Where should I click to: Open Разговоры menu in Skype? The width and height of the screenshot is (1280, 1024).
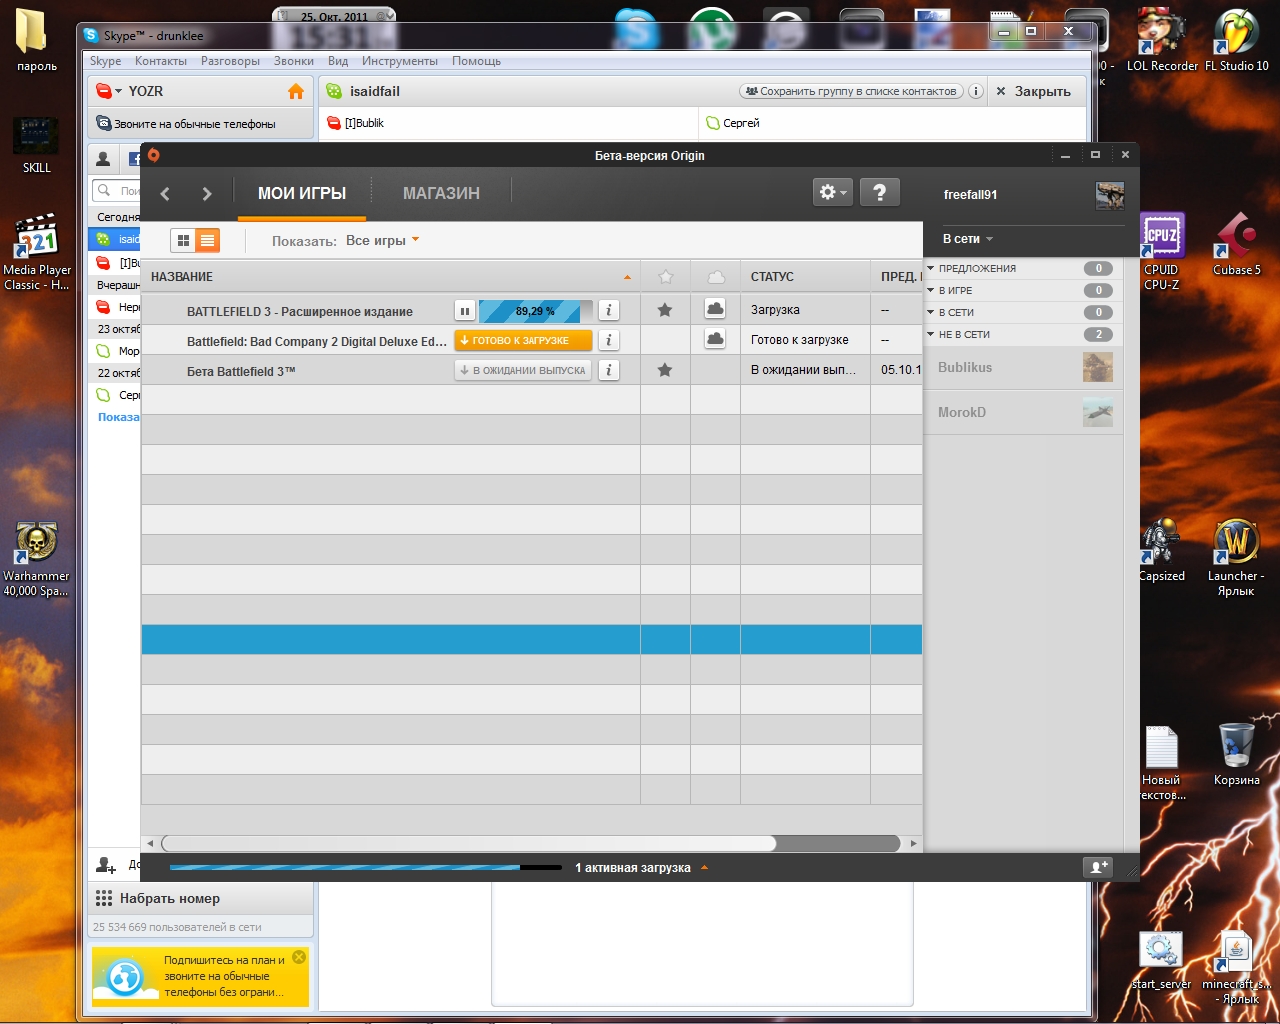tap(230, 61)
